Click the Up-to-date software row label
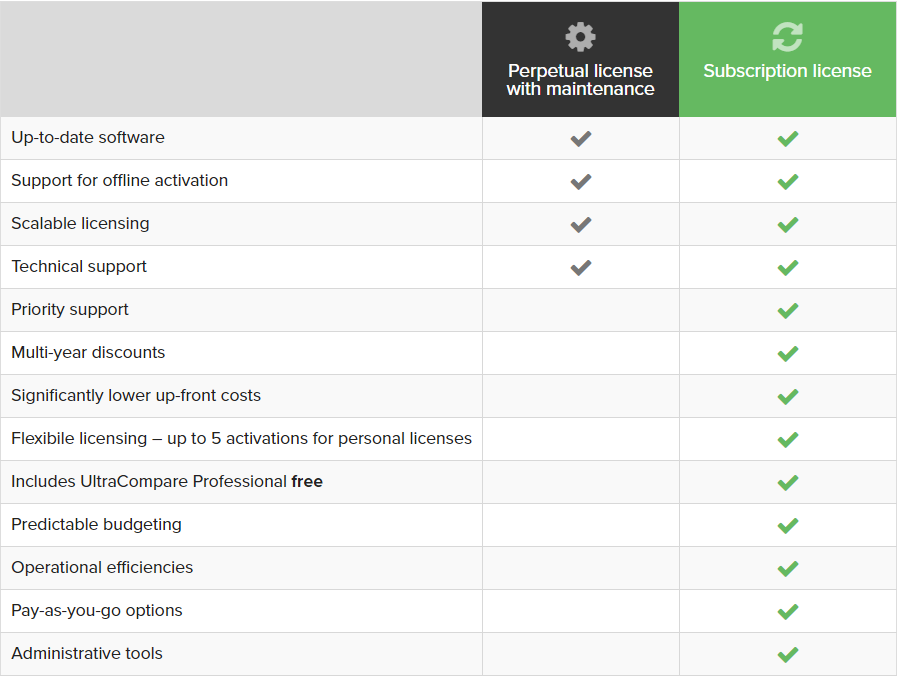The image size is (898, 677). [x=88, y=138]
